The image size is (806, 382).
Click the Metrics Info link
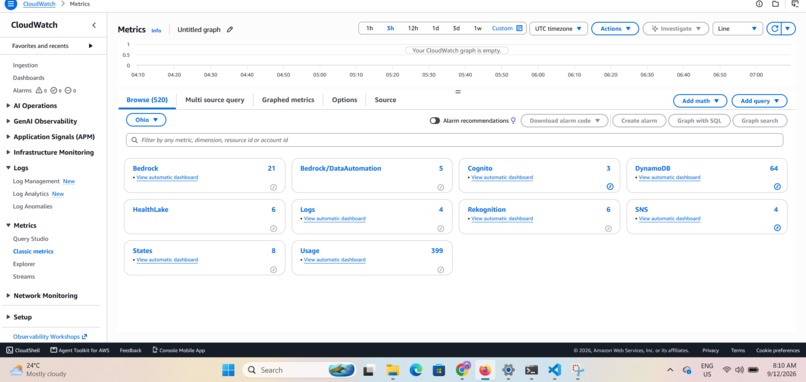(156, 30)
